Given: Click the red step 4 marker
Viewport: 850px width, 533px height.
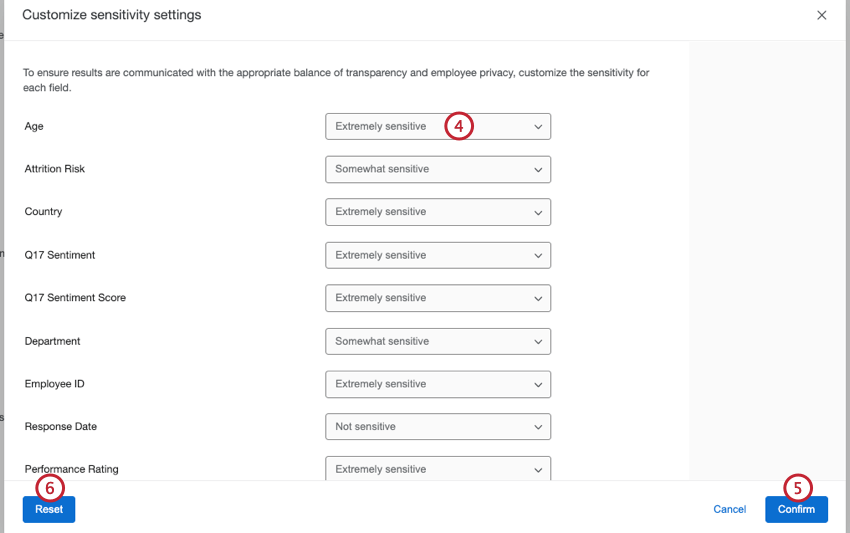Looking at the screenshot, I should [458, 127].
